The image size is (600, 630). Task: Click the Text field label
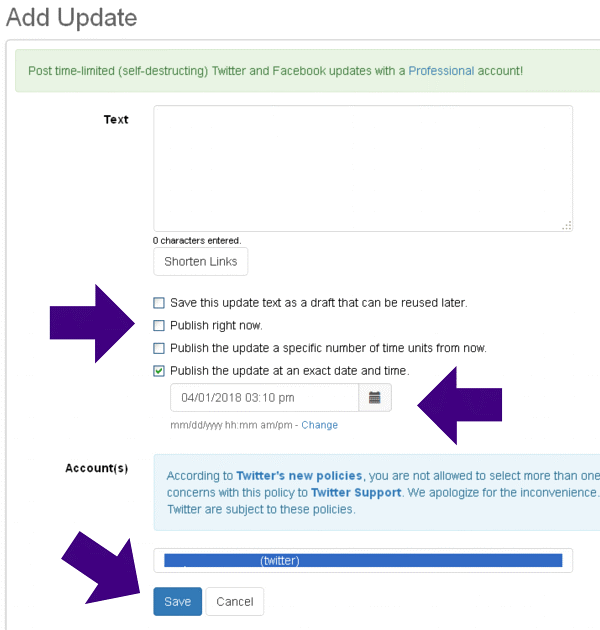[x=116, y=120]
